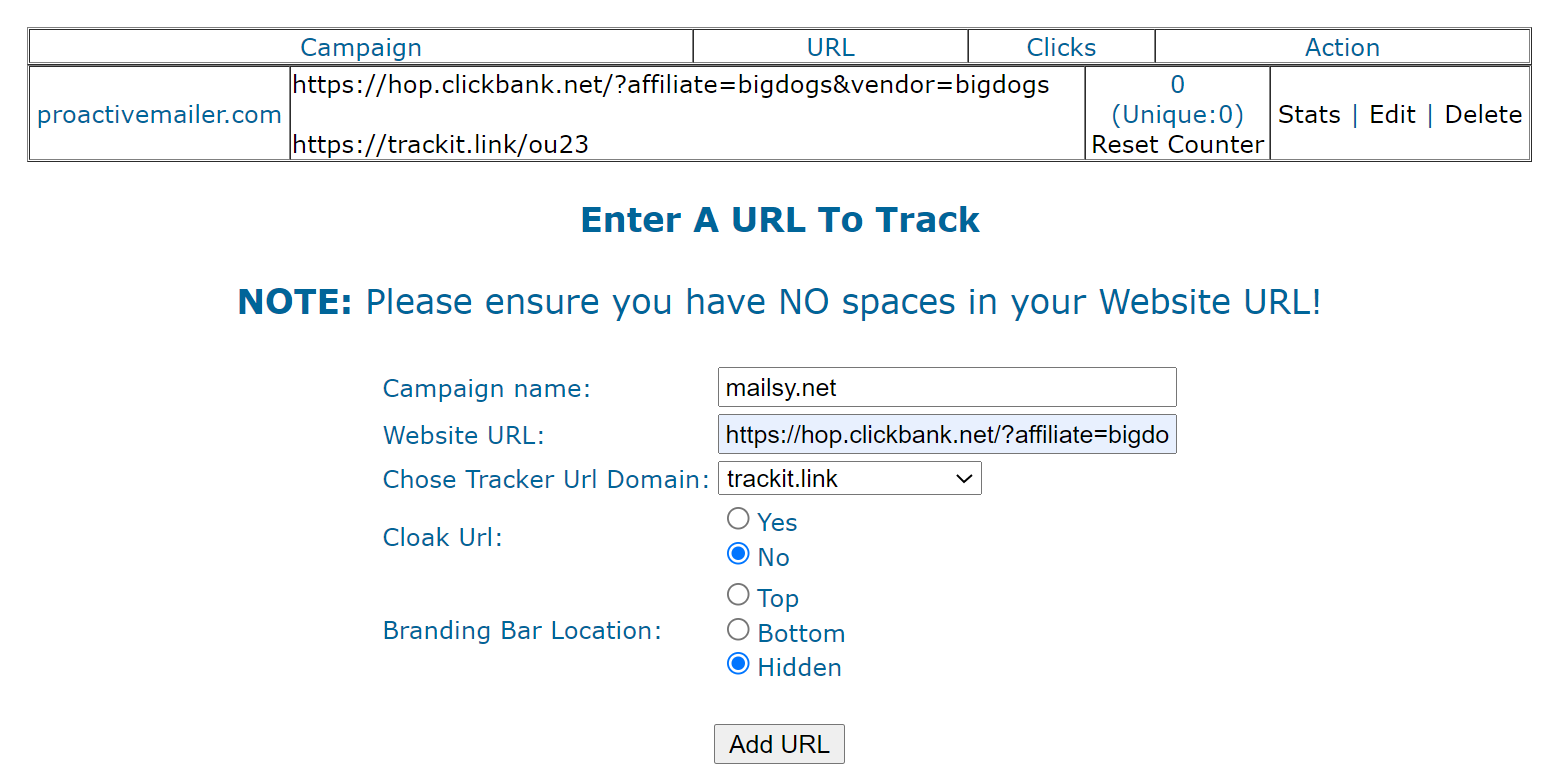
Task: Click the Action column header
Action: click(x=1342, y=47)
